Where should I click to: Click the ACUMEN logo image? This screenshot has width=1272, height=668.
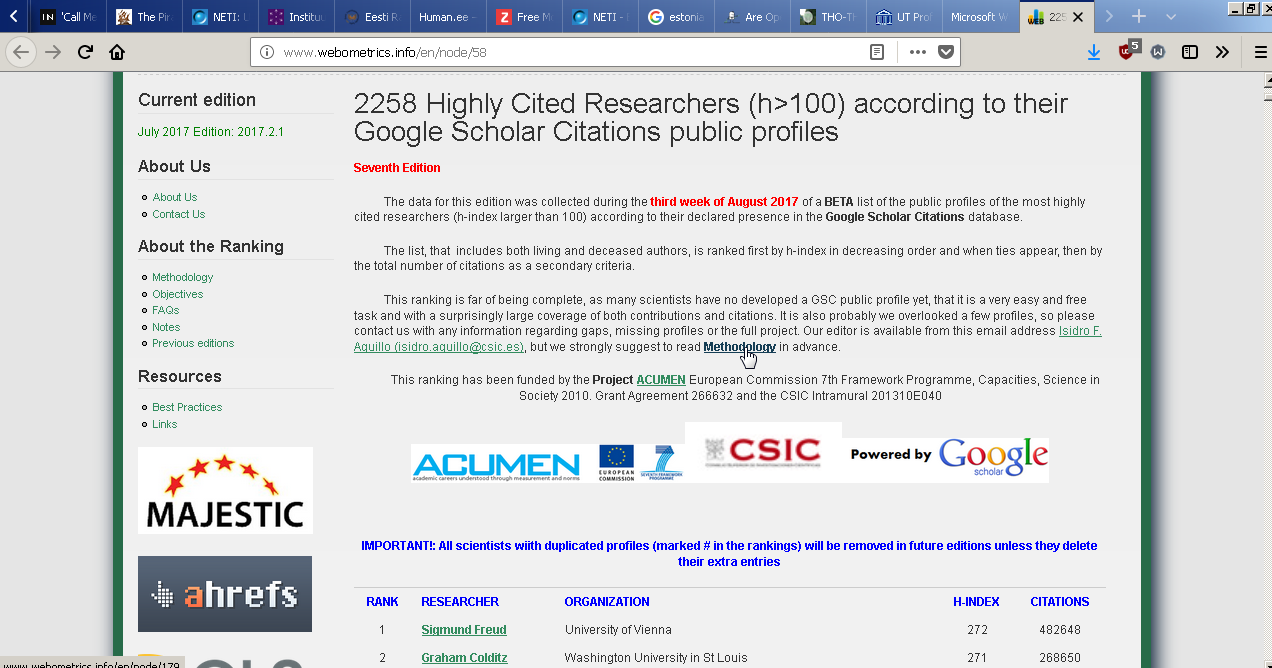(x=496, y=464)
